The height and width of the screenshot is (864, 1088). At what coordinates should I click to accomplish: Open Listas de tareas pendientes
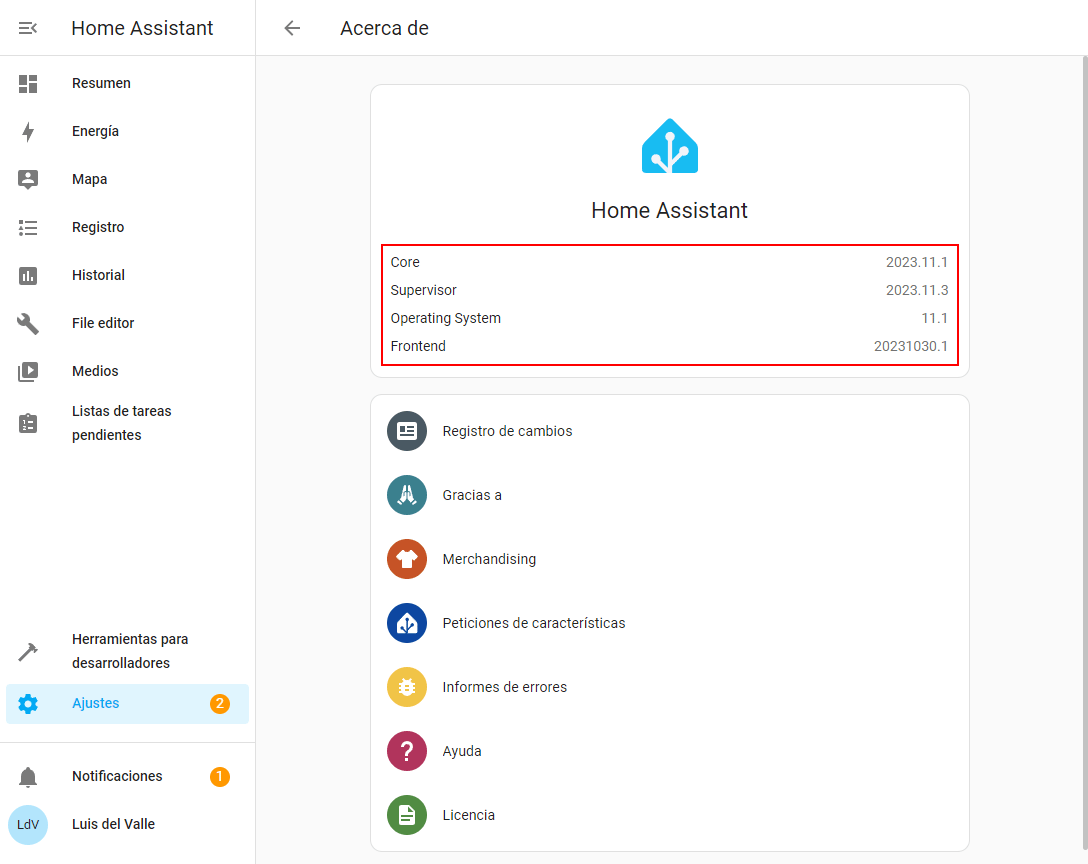121,423
